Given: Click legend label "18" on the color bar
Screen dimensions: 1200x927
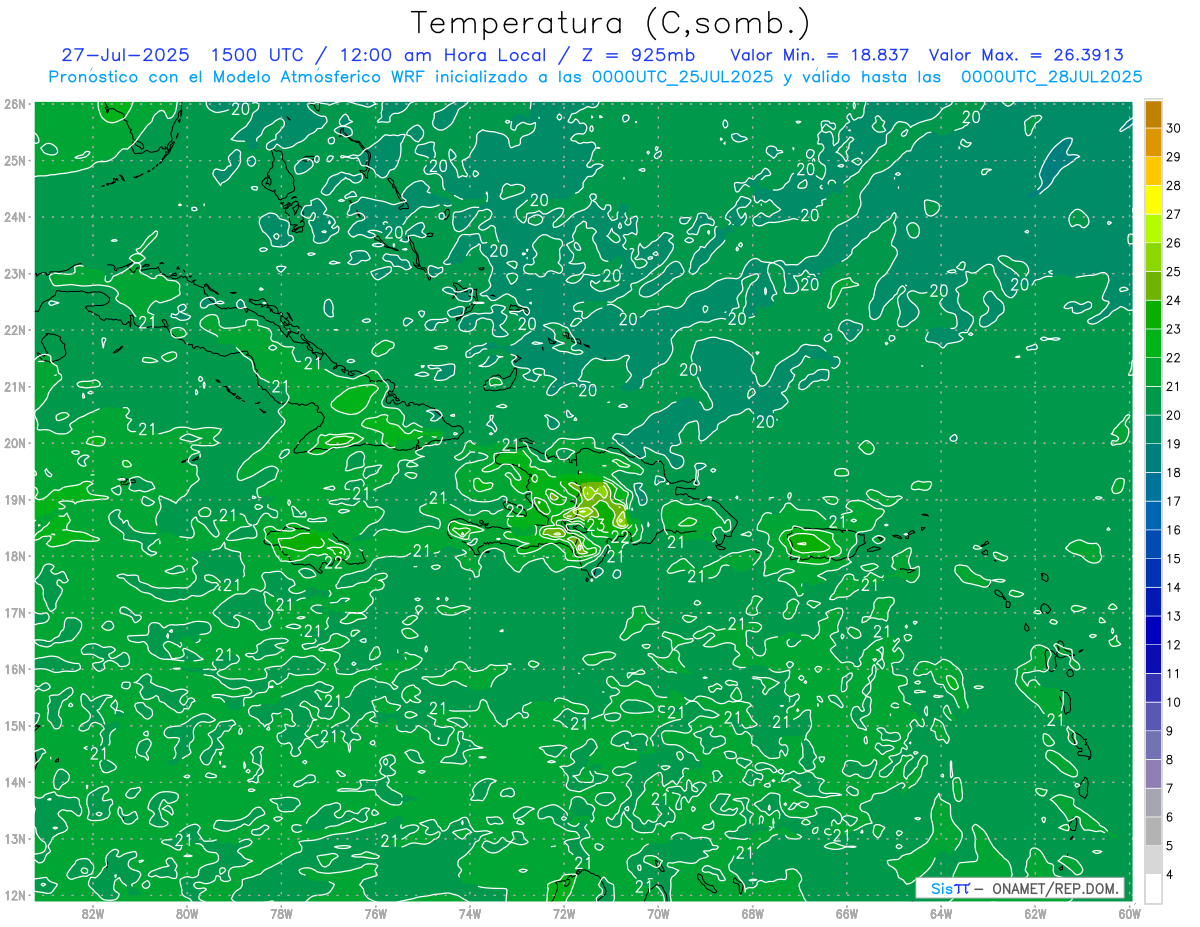Looking at the screenshot, I should pyautogui.click(x=1174, y=473).
